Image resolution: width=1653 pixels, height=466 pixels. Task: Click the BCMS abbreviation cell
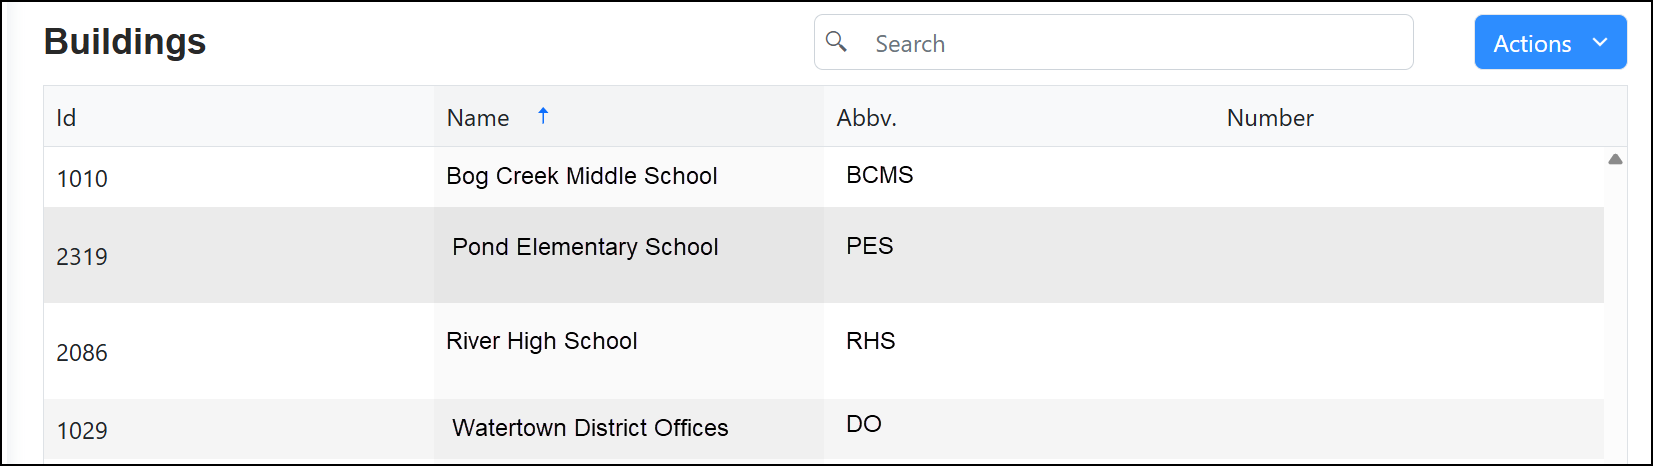pos(879,175)
